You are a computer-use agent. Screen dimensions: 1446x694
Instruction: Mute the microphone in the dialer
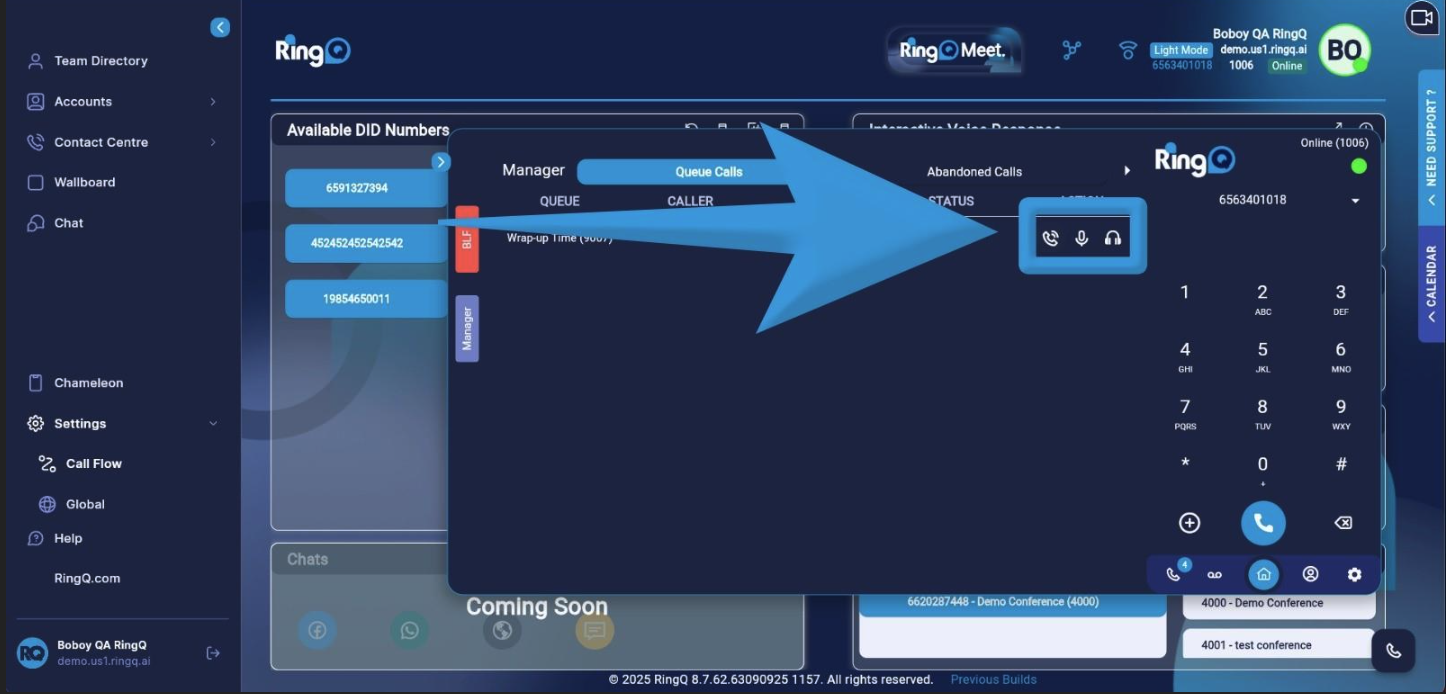(x=1082, y=237)
